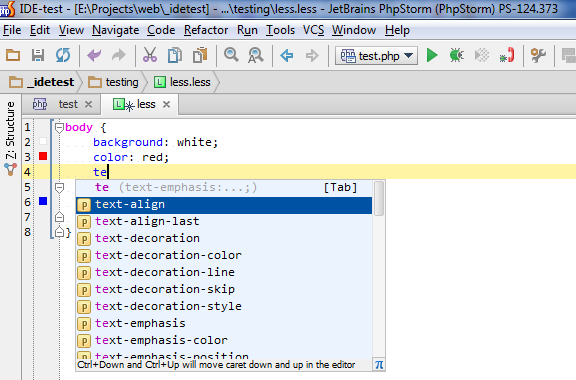Click the Save All floppy disk icon
576x380 pixels.
(38, 55)
